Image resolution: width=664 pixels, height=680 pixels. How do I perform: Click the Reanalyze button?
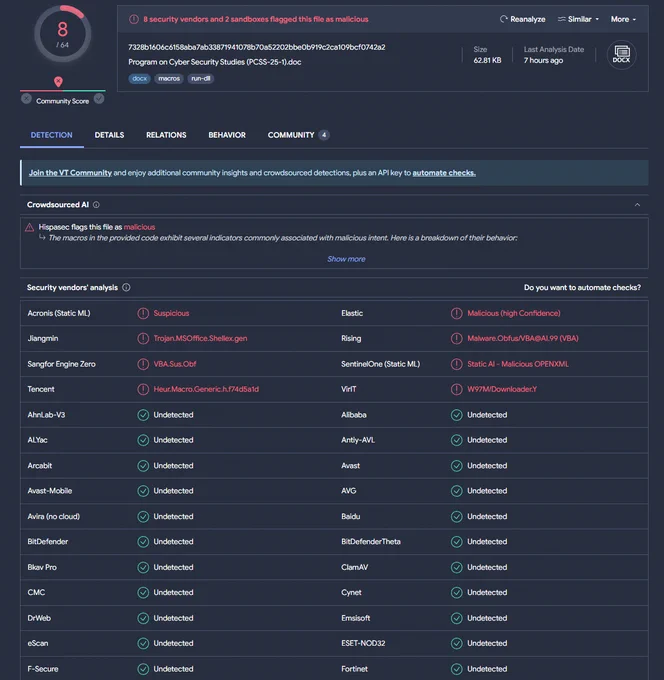522,19
